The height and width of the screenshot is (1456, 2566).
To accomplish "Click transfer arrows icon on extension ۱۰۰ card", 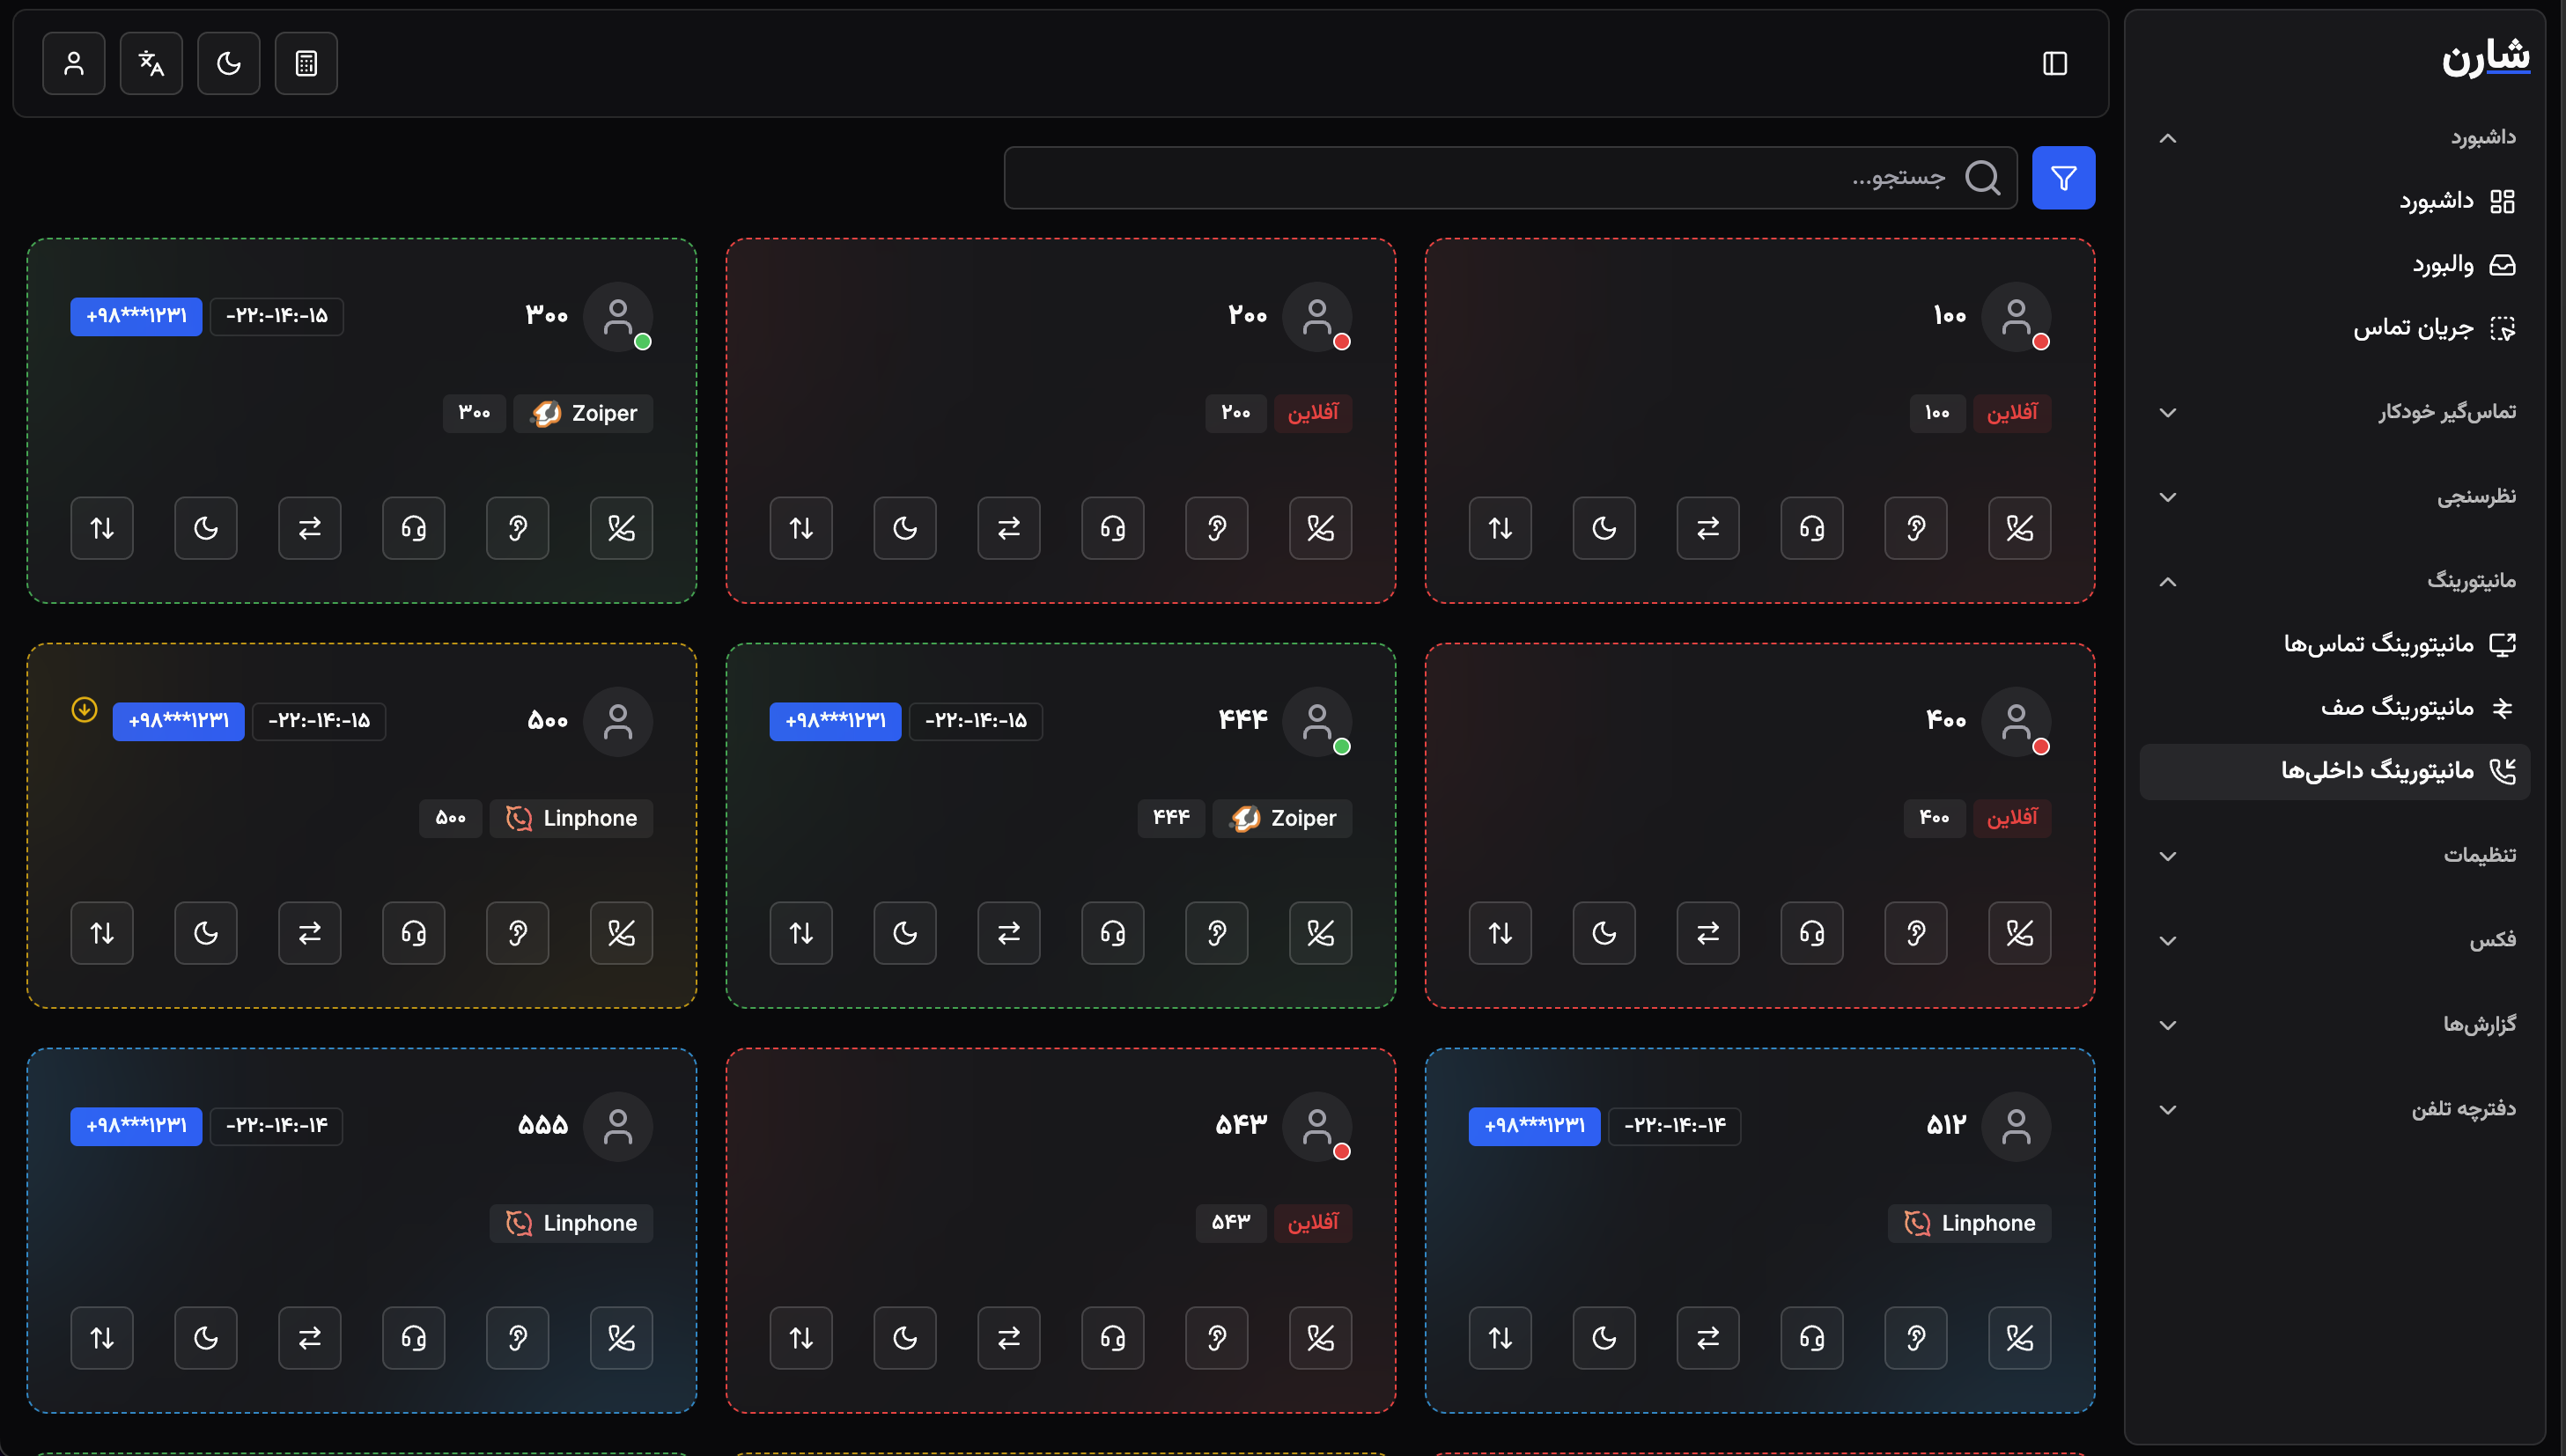I will tap(1707, 528).
